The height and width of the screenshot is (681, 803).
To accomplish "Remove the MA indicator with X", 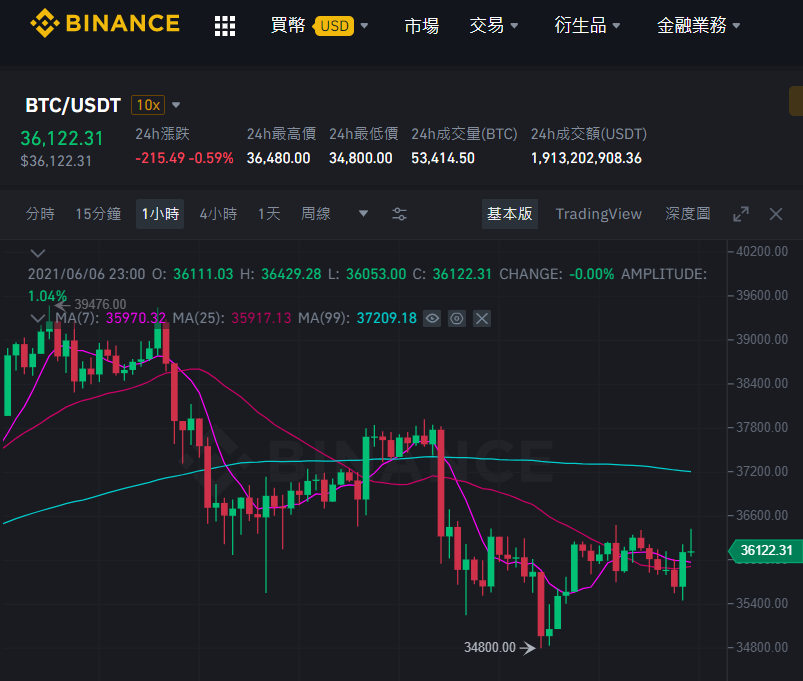I will point(481,318).
